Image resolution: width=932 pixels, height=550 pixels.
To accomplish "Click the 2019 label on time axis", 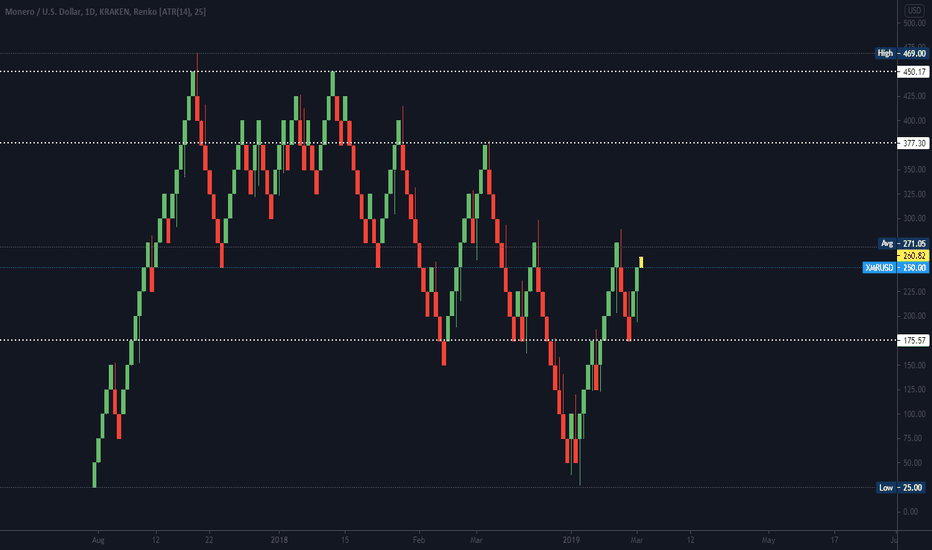I will pyautogui.click(x=571, y=540).
